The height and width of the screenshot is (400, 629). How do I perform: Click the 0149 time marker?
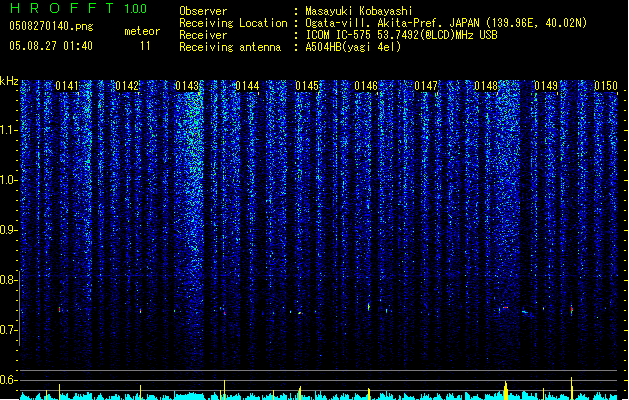(x=546, y=86)
